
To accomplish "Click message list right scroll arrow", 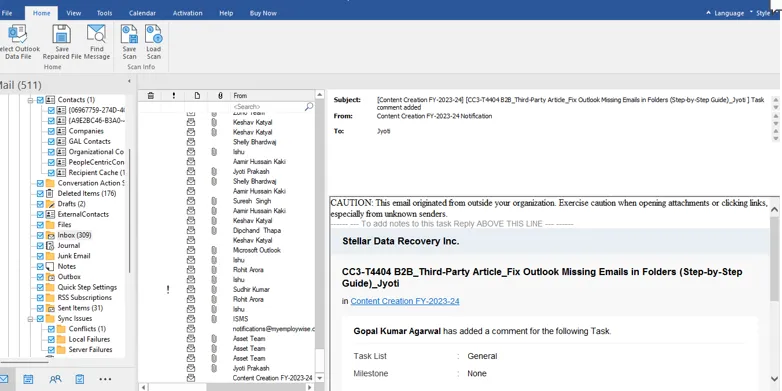I will [309, 387].
